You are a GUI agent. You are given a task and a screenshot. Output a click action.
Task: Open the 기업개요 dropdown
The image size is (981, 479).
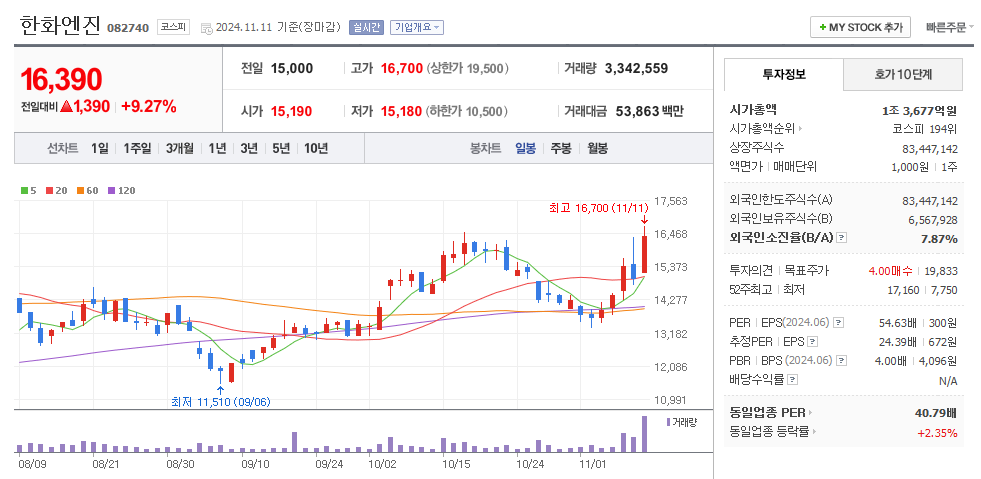(417, 28)
